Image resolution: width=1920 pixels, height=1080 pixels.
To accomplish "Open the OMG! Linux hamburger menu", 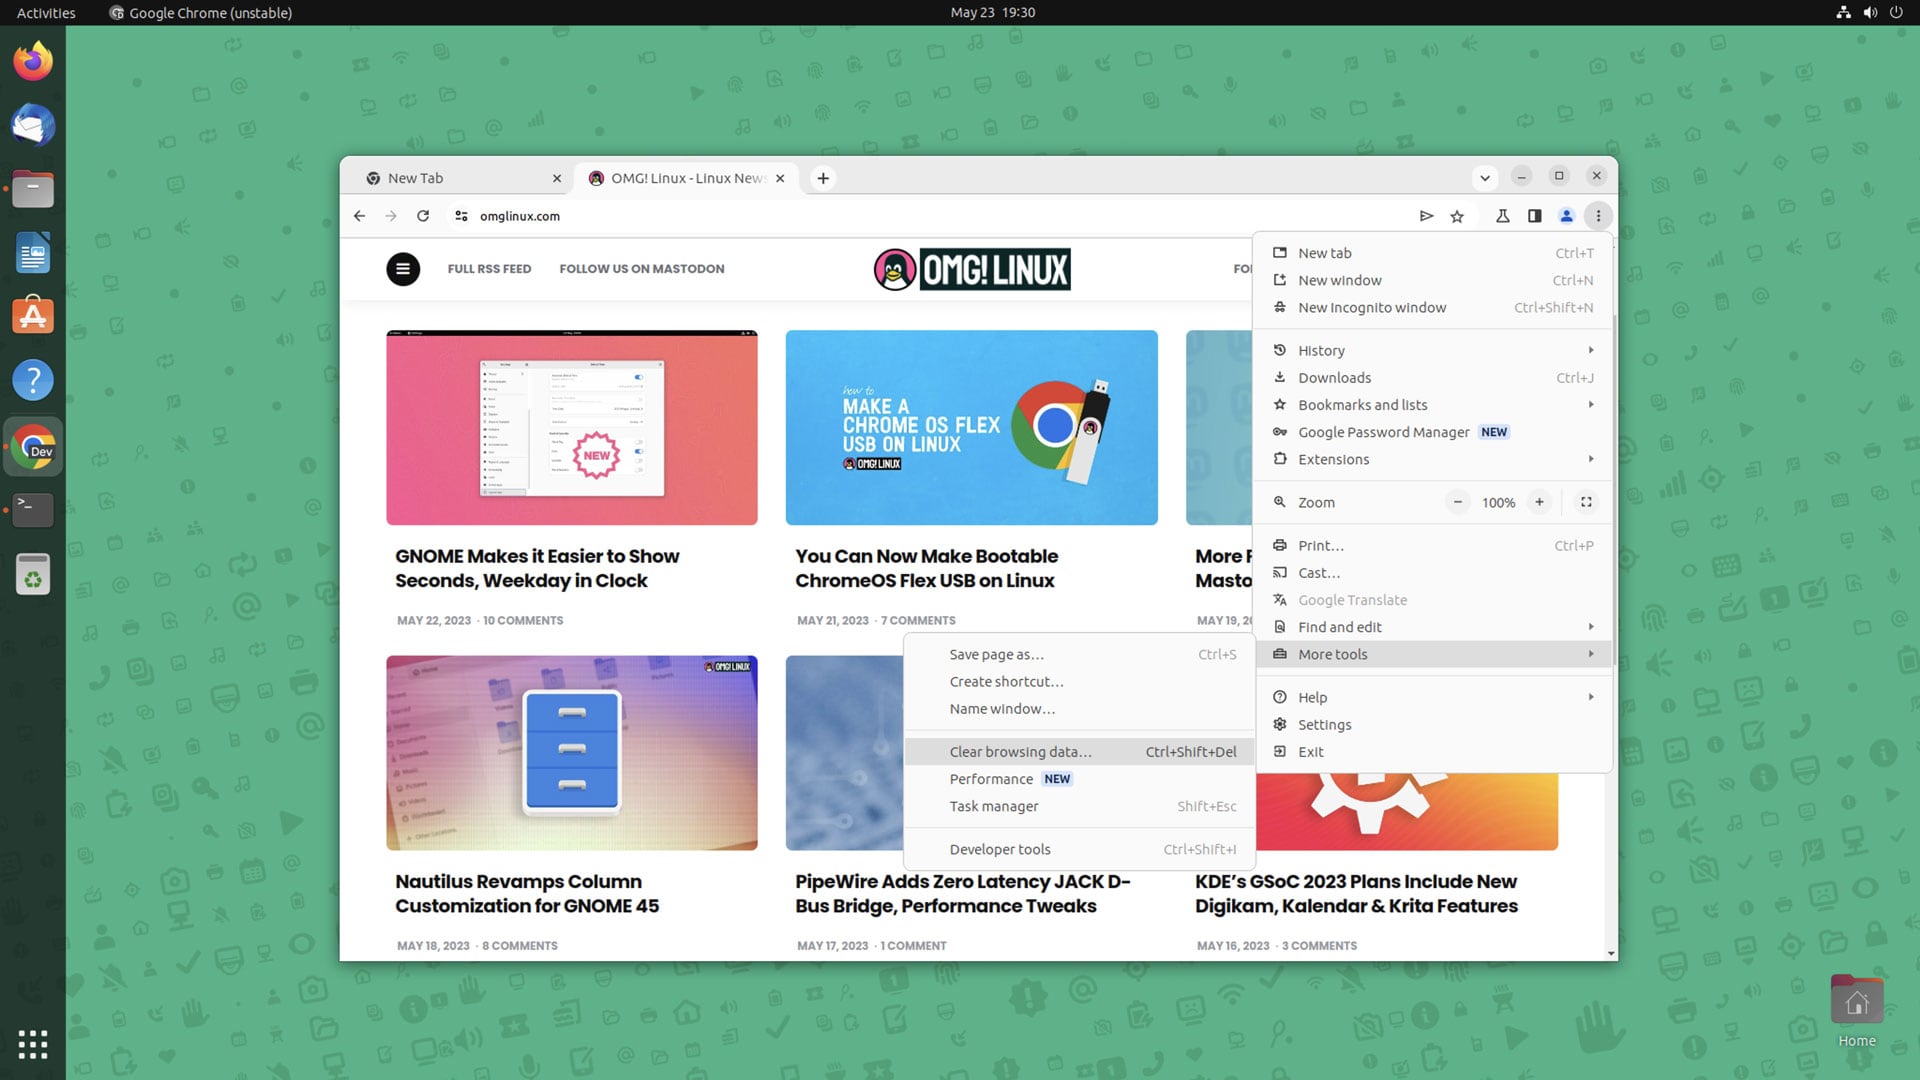I will [403, 269].
